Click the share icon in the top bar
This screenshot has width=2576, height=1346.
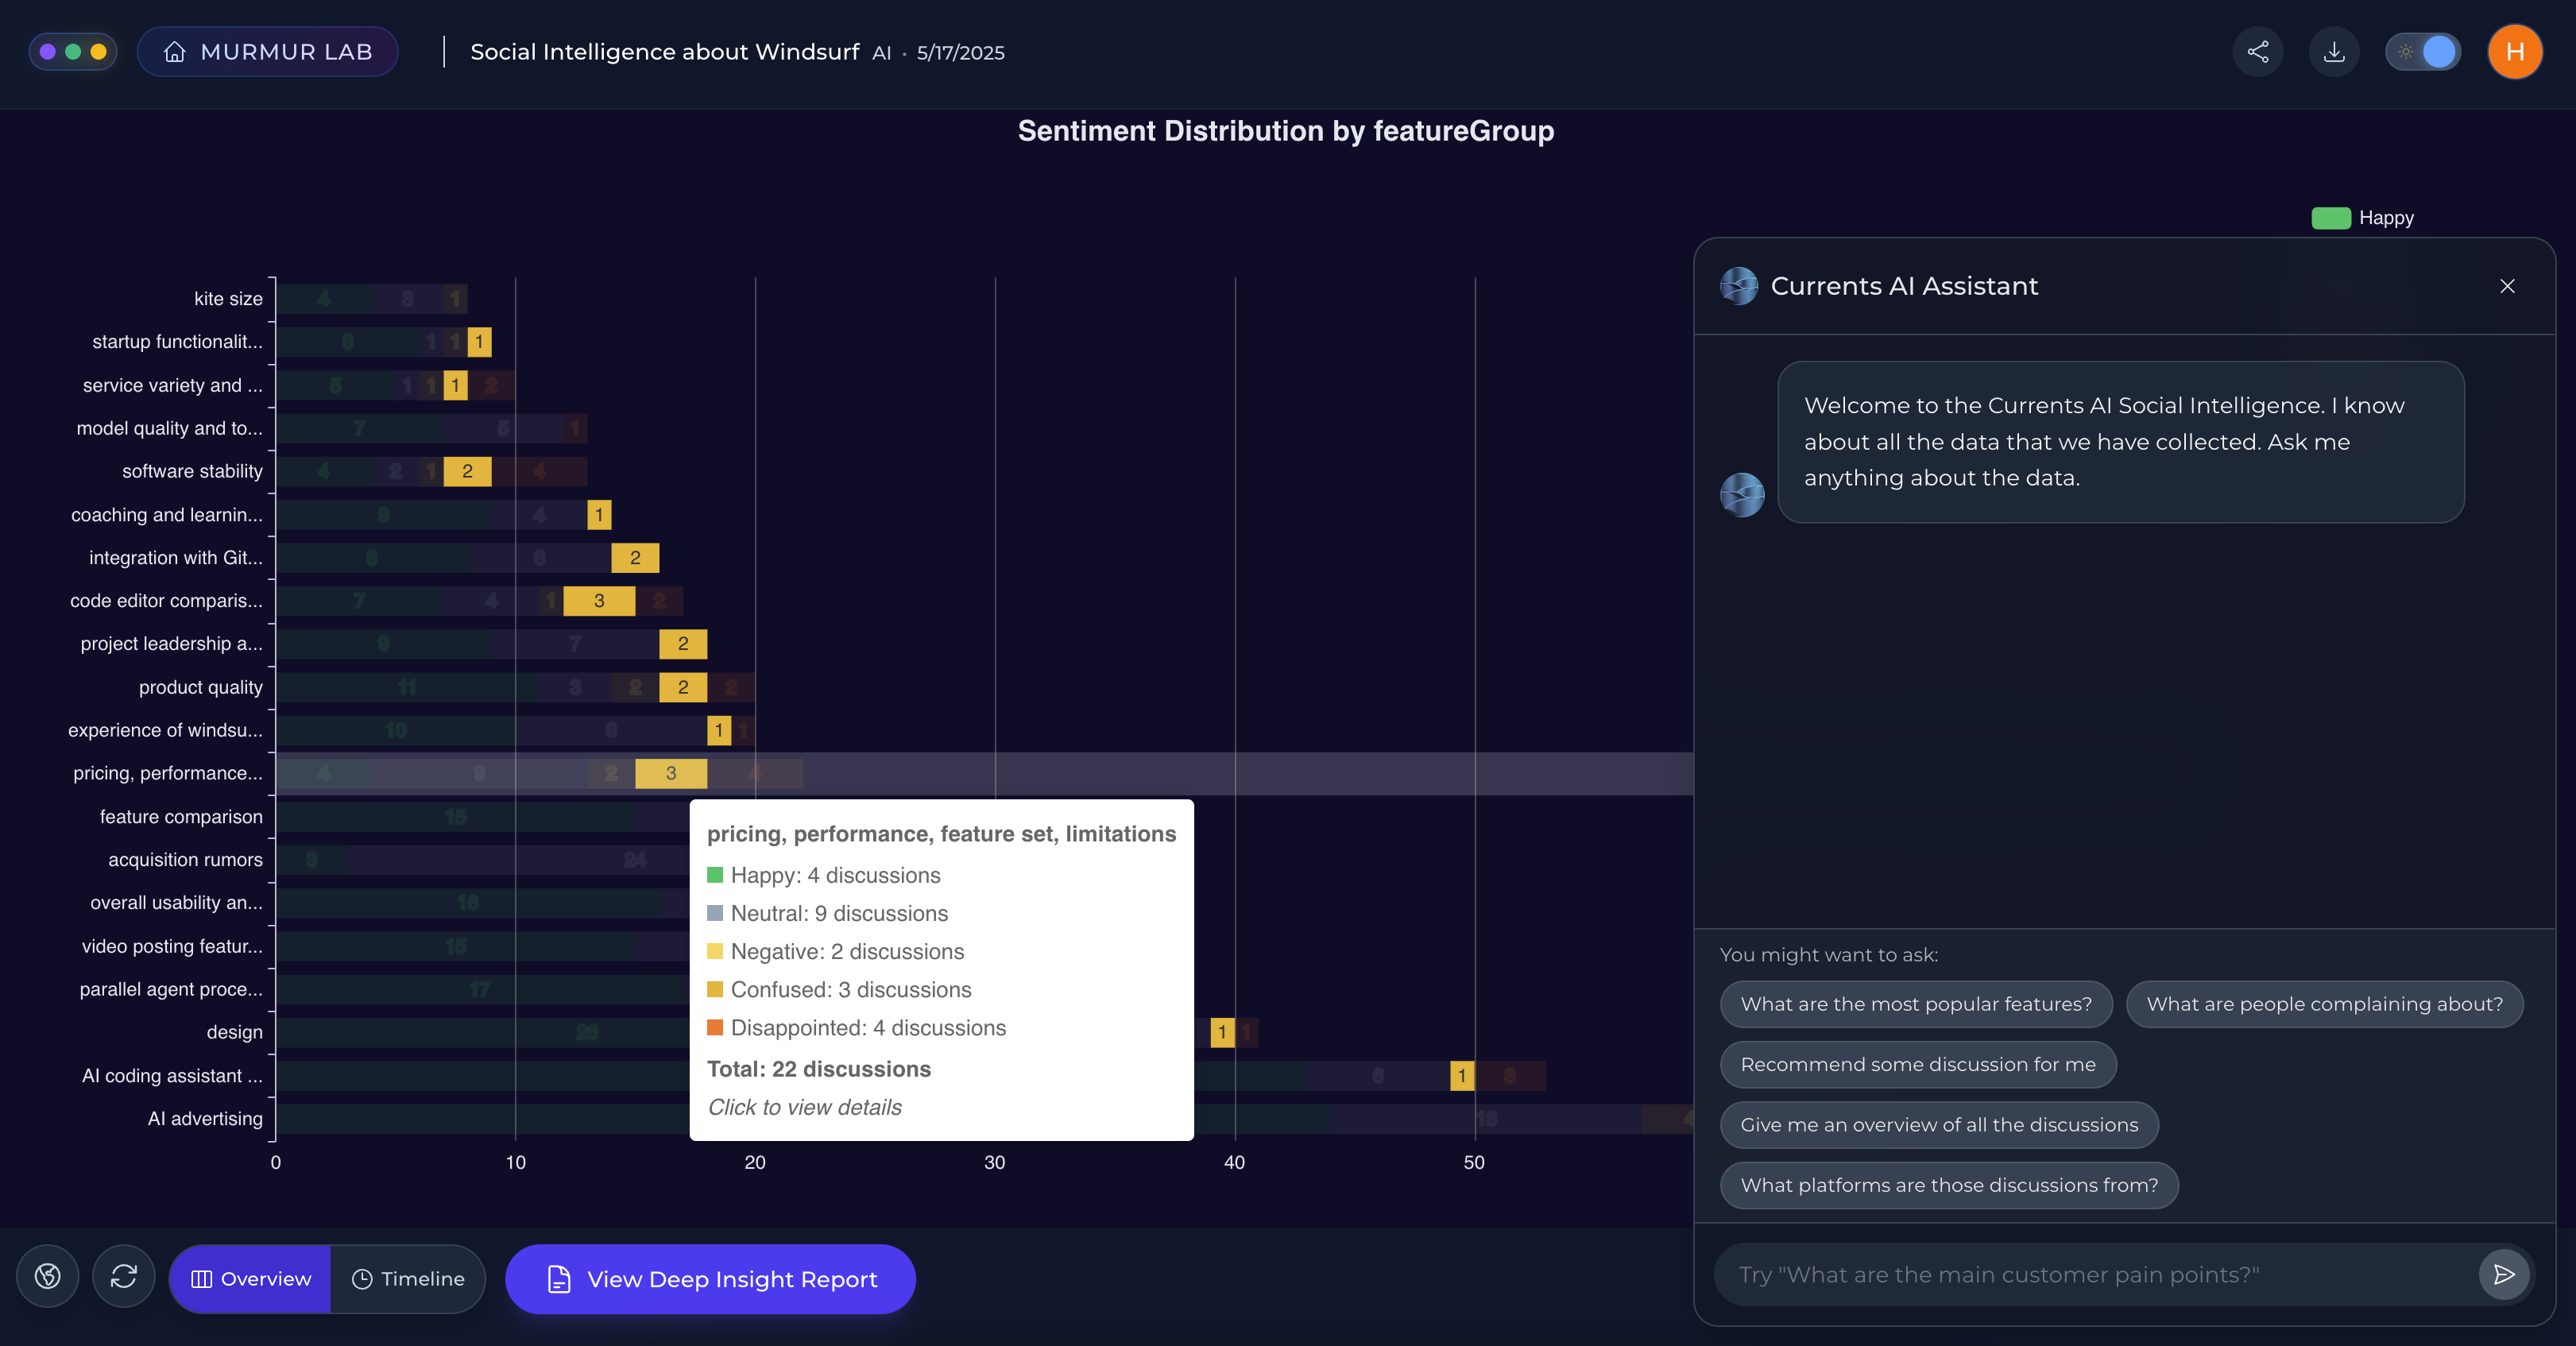(2258, 51)
